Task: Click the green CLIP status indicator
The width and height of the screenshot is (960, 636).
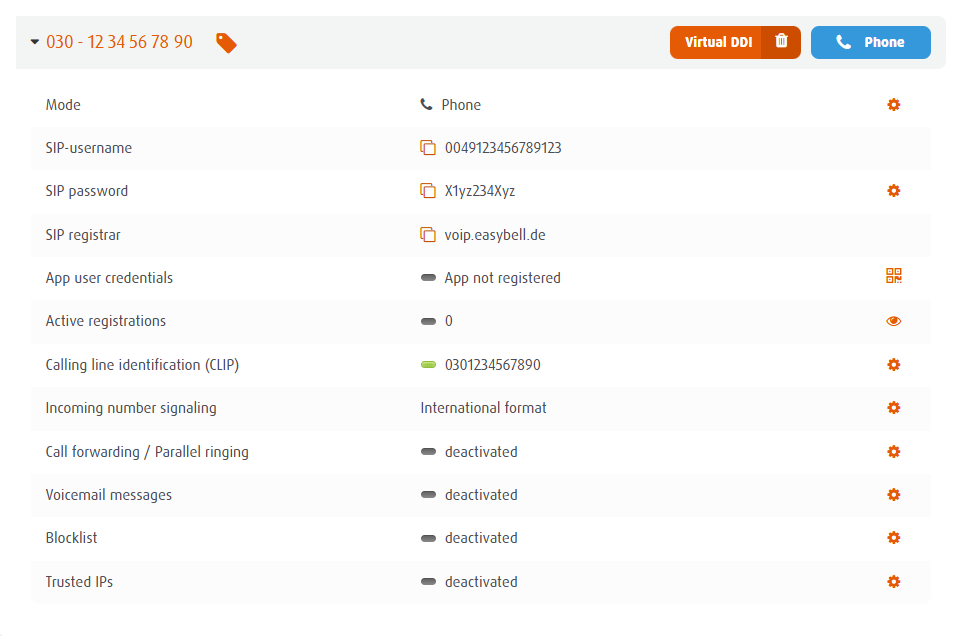Action: coord(428,365)
